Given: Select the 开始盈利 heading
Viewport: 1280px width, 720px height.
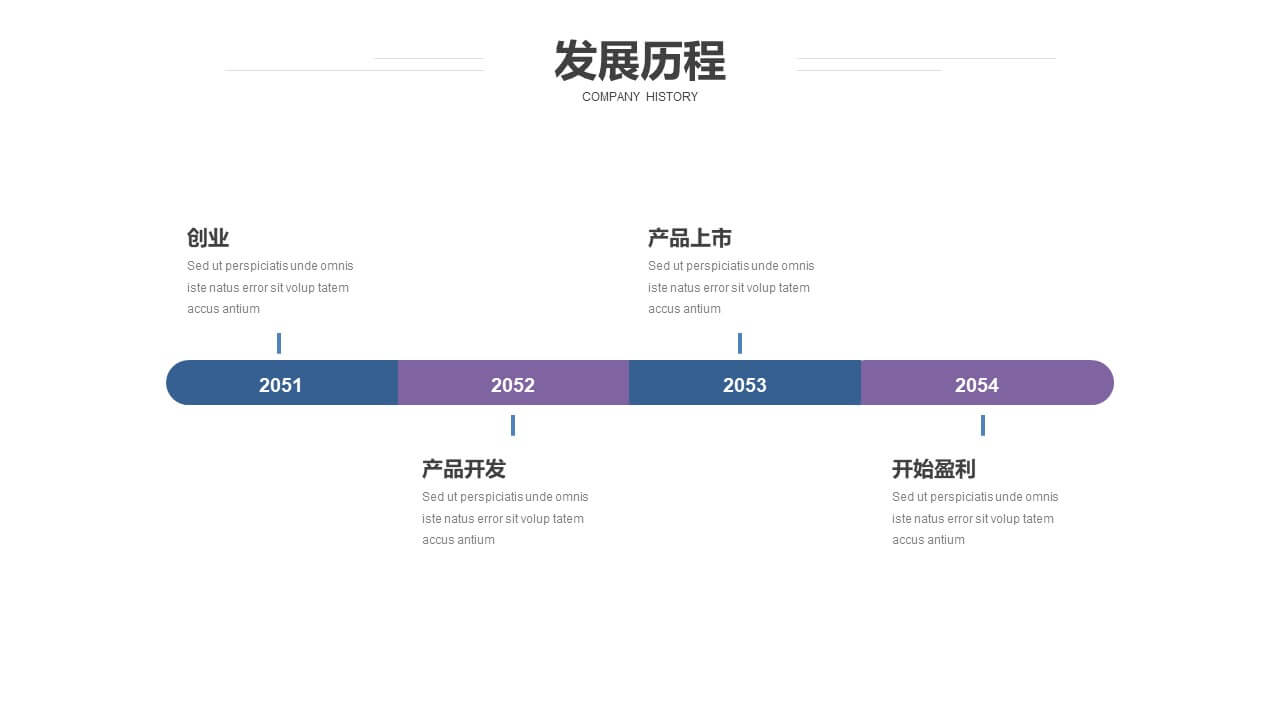Looking at the screenshot, I should [934, 469].
